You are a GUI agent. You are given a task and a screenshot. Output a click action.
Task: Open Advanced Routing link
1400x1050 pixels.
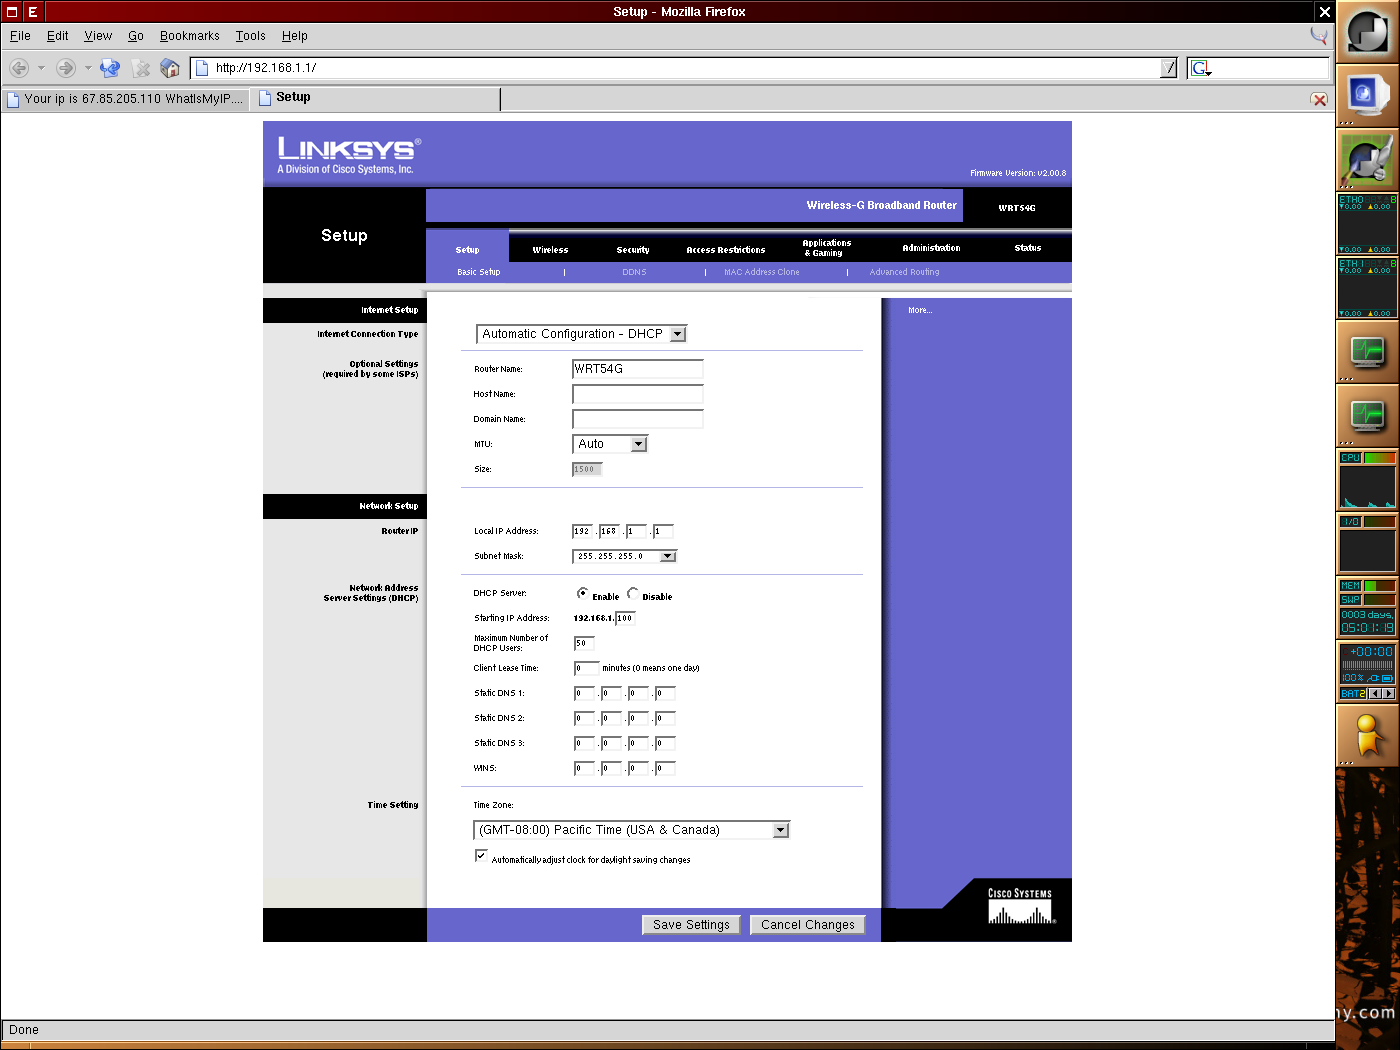[904, 272]
